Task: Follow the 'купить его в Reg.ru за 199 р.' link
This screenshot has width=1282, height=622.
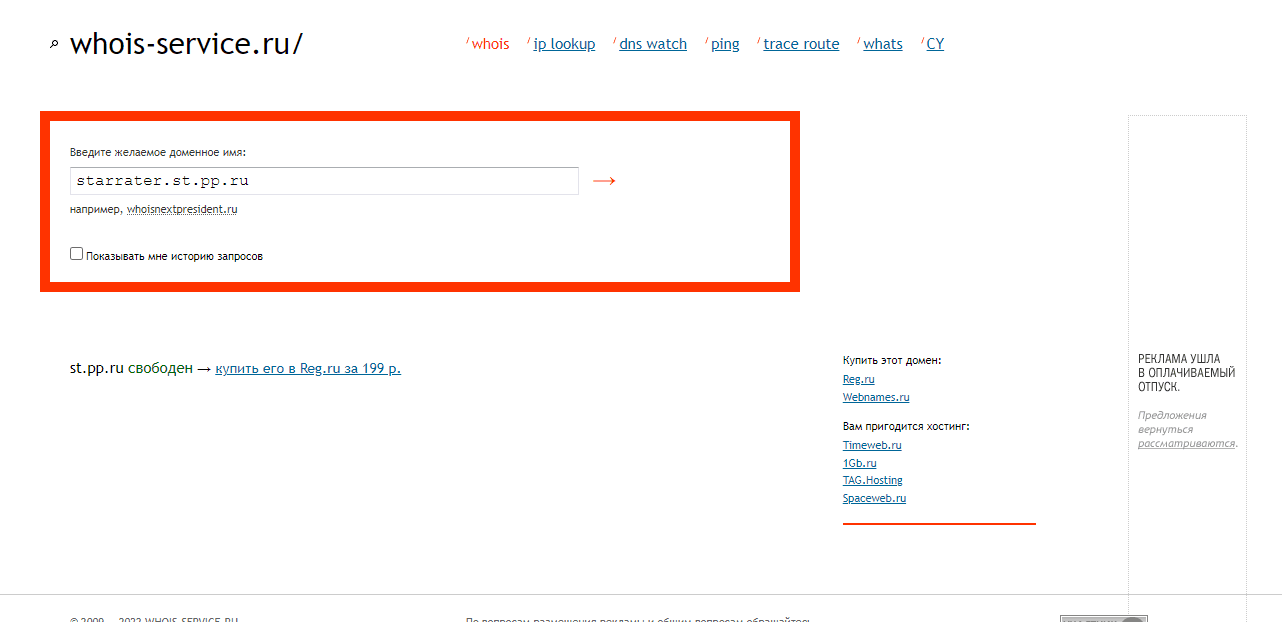Action: [x=308, y=368]
